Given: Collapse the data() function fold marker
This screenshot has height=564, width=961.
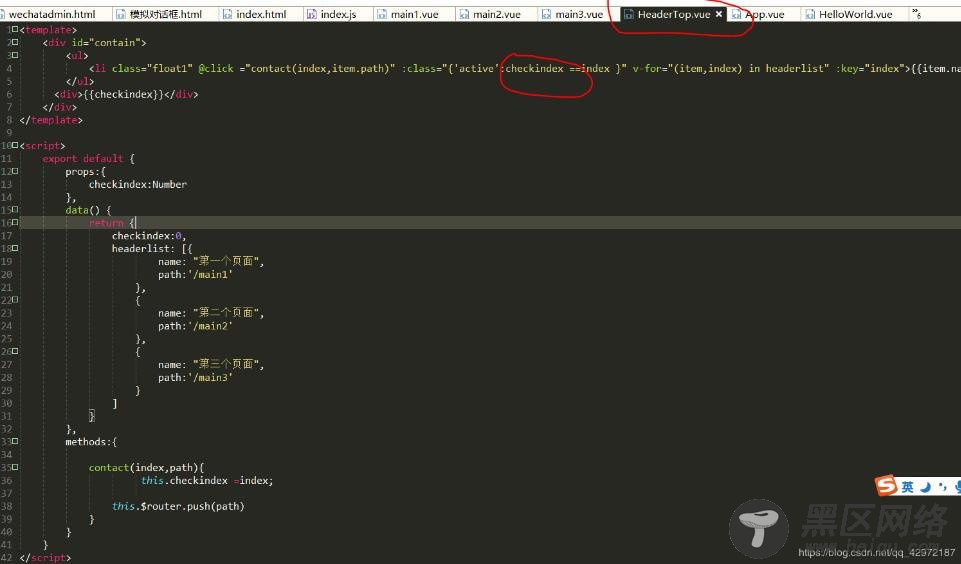Looking at the screenshot, I should [x=15, y=210].
